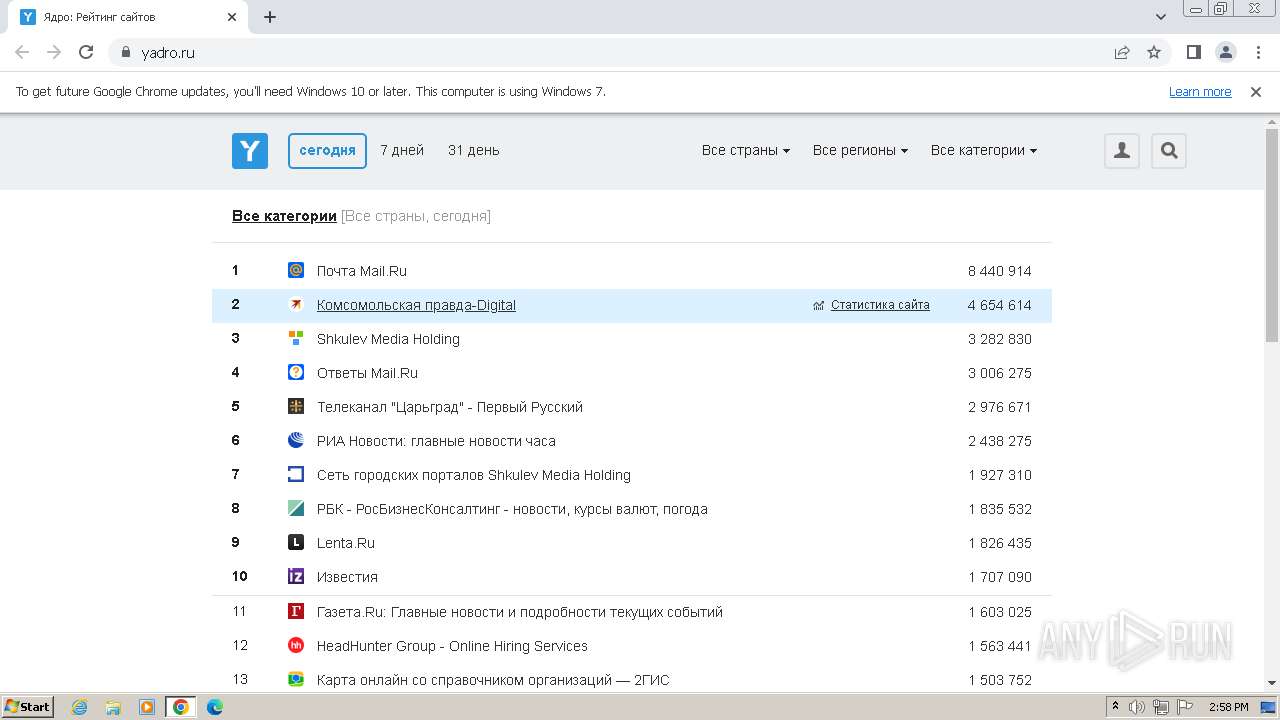Go back with the browser back arrow

(22, 52)
